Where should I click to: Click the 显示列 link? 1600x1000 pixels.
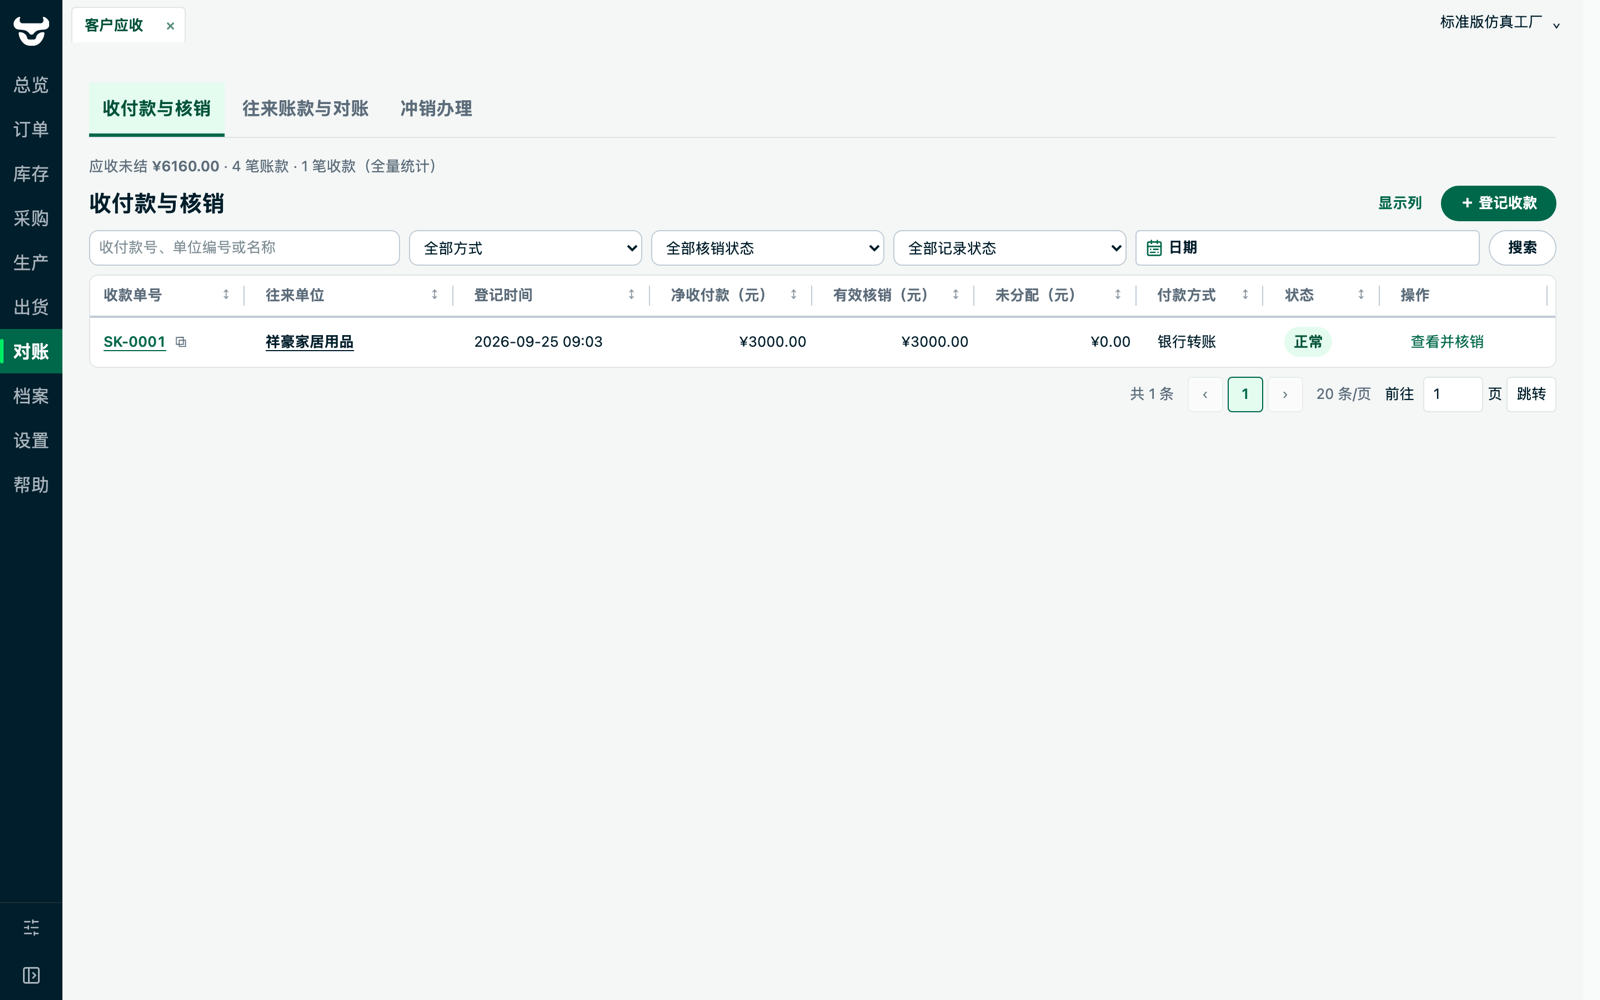tap(1400, 203)
